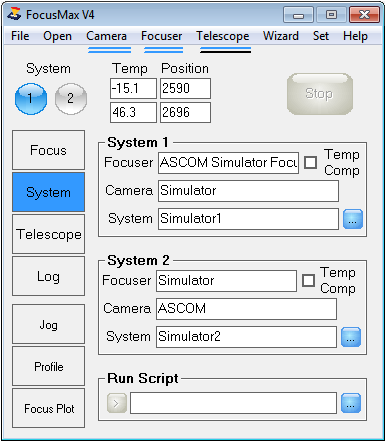This screenshot has height=442, width=386.
Task: Select system 2 round gray button
Action: pos(71,99)
